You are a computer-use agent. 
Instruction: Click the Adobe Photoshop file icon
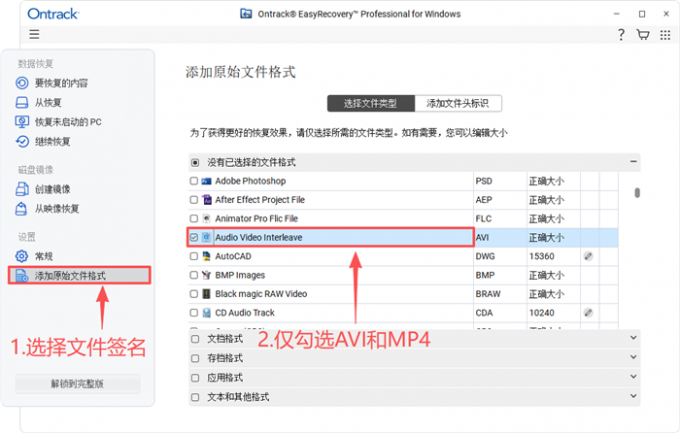pyautogui.click(x=206, y=181)
